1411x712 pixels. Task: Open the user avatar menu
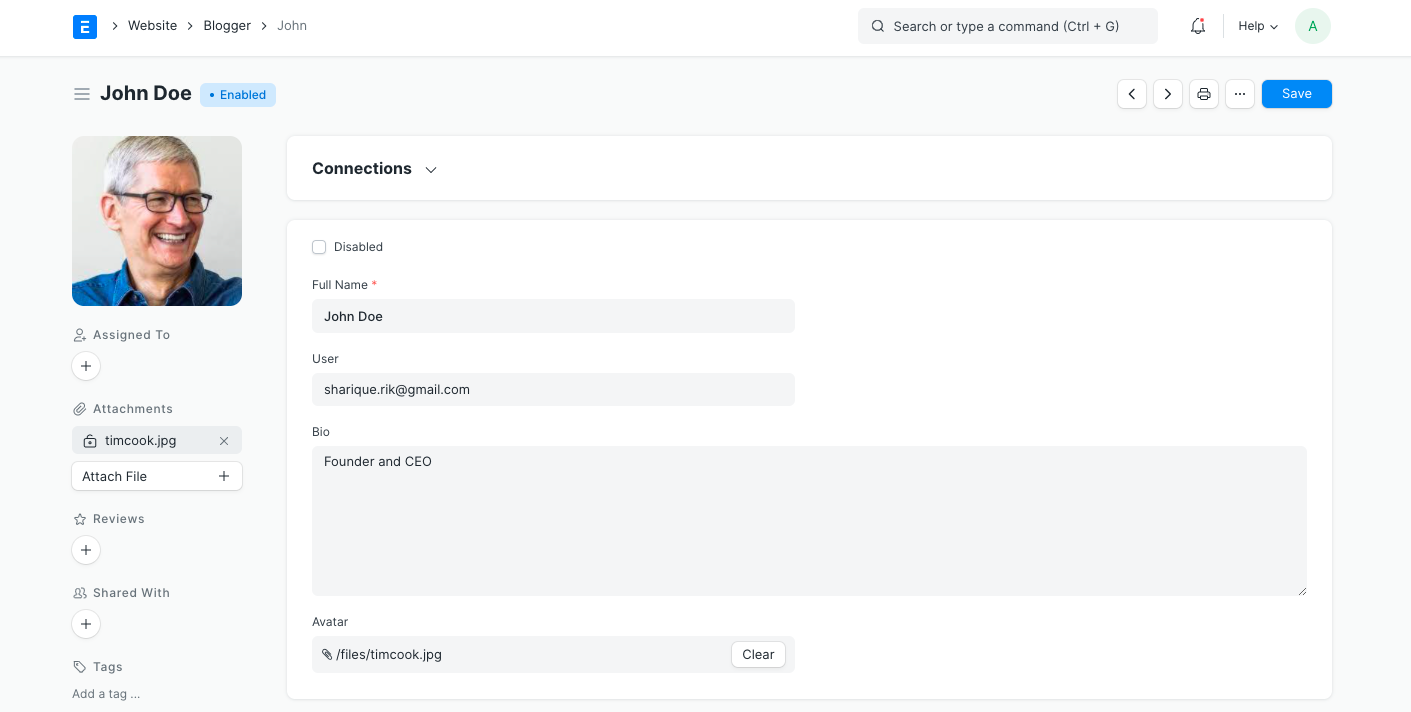[x=1312, y=27]
